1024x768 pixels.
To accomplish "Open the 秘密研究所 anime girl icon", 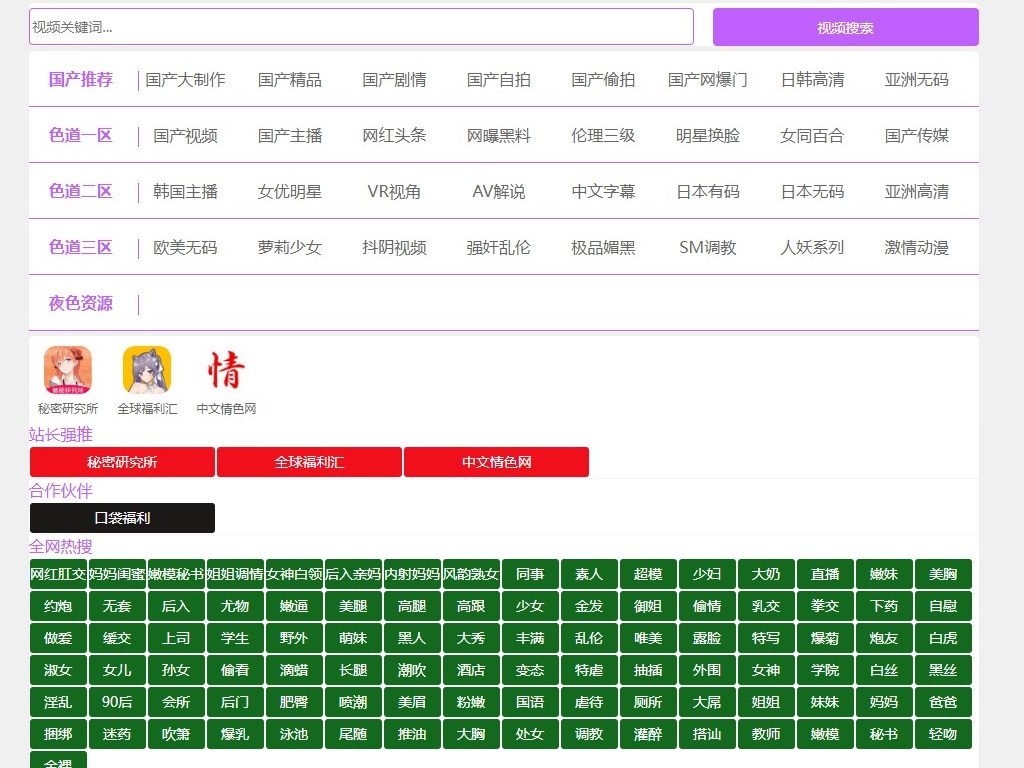I will 68,370.
